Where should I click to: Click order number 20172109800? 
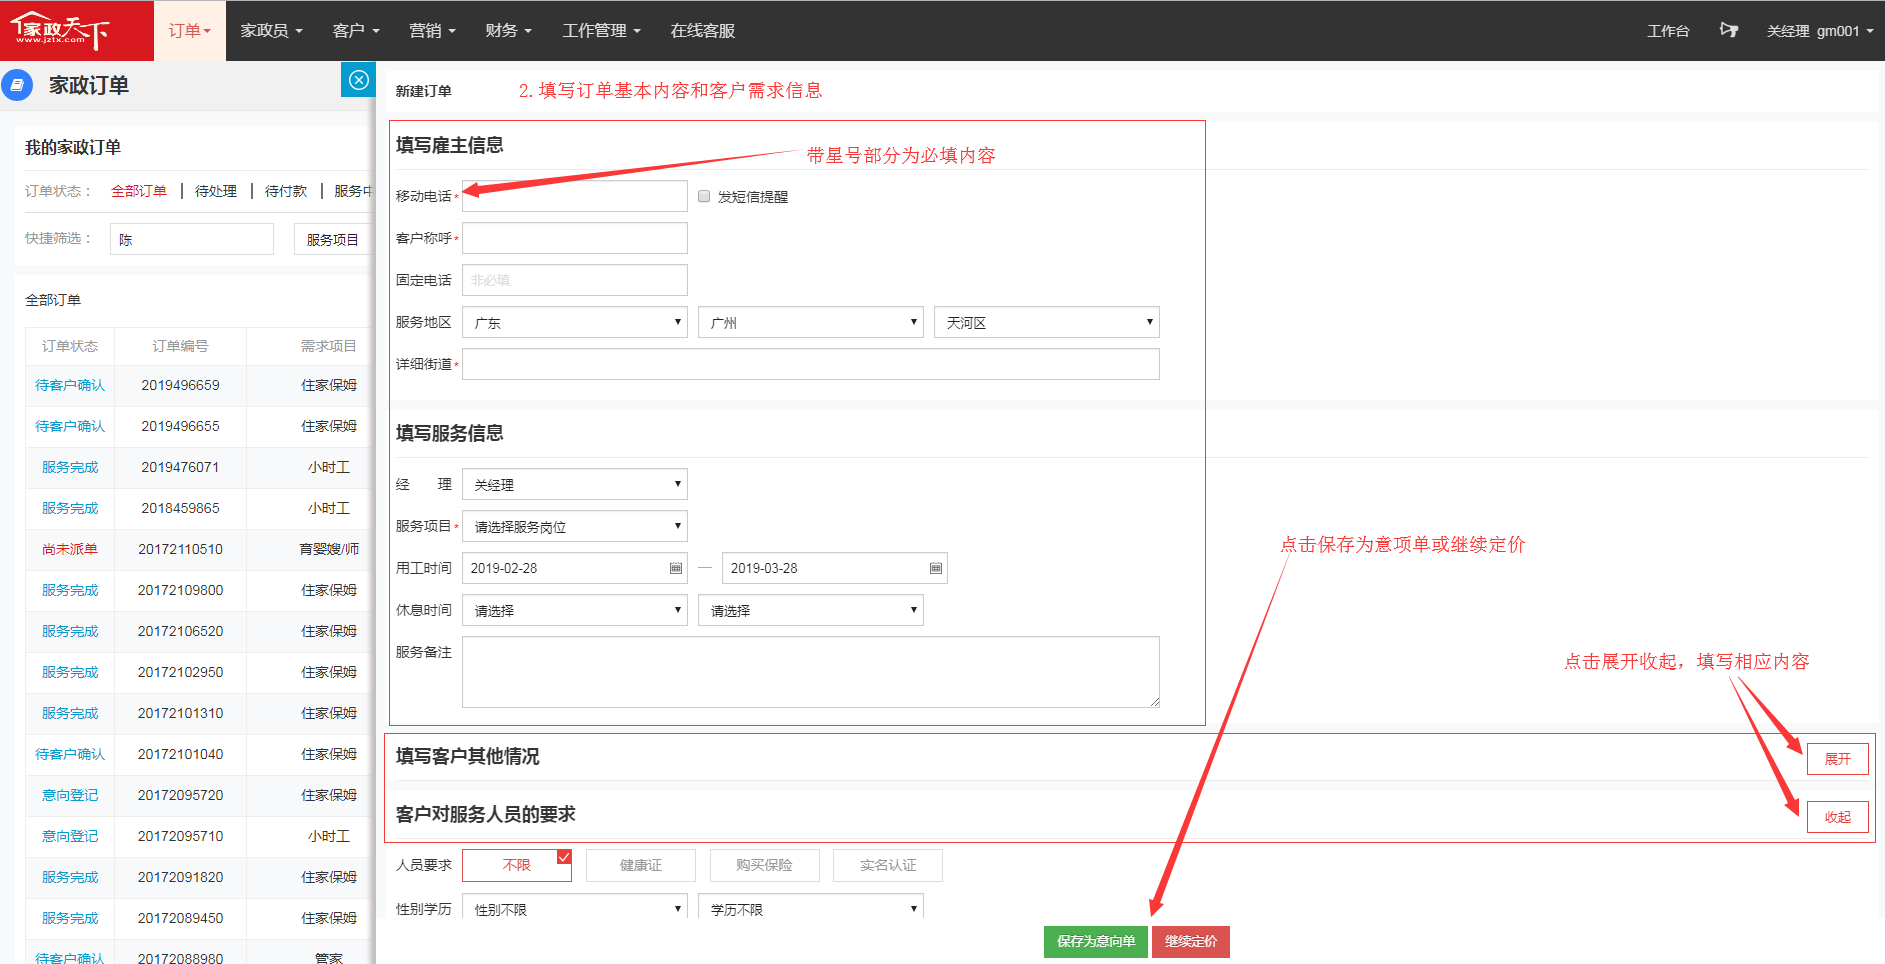(x=180, y=590)
